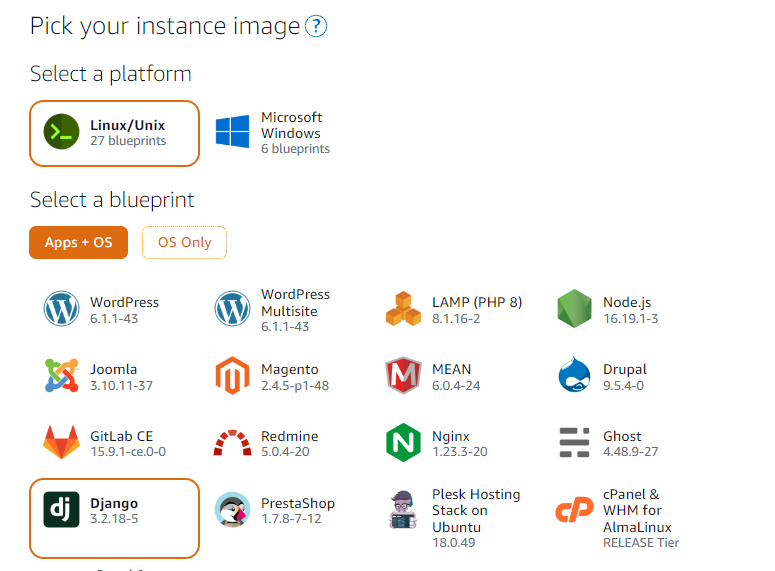Choose the MEAN blueprint name
The height and width of the screenshot is (571, 775).
(x=452, y=369)
